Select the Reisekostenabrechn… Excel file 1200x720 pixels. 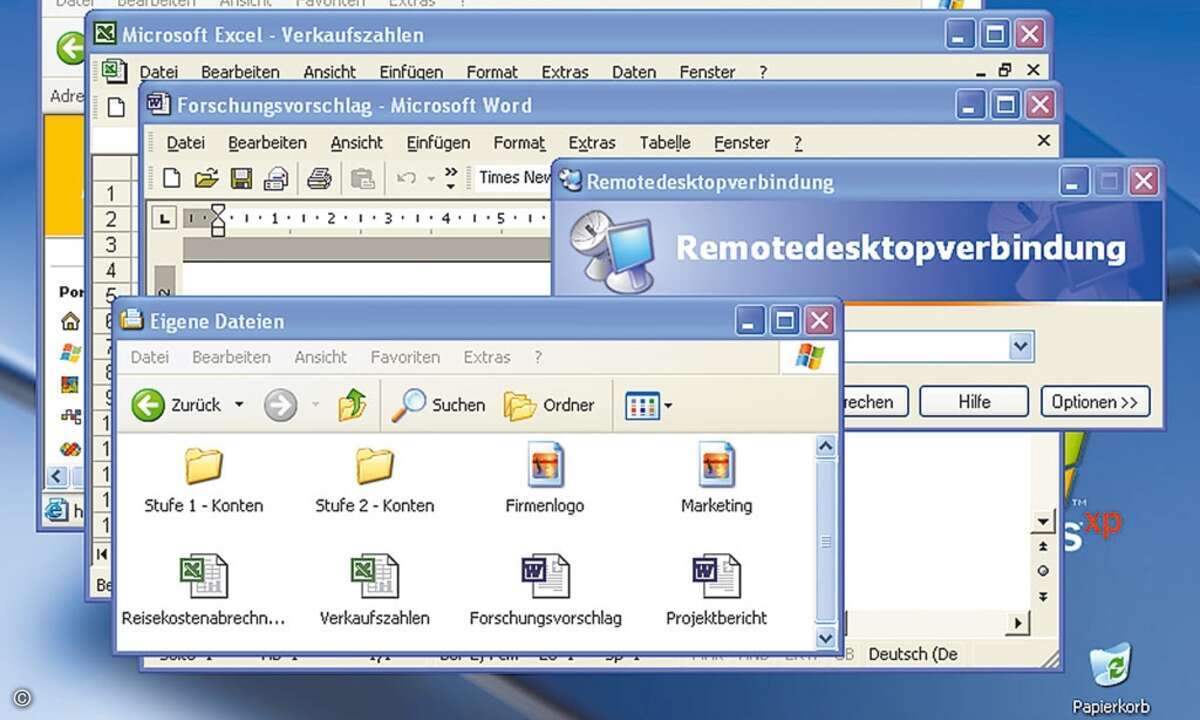(204, 592)
